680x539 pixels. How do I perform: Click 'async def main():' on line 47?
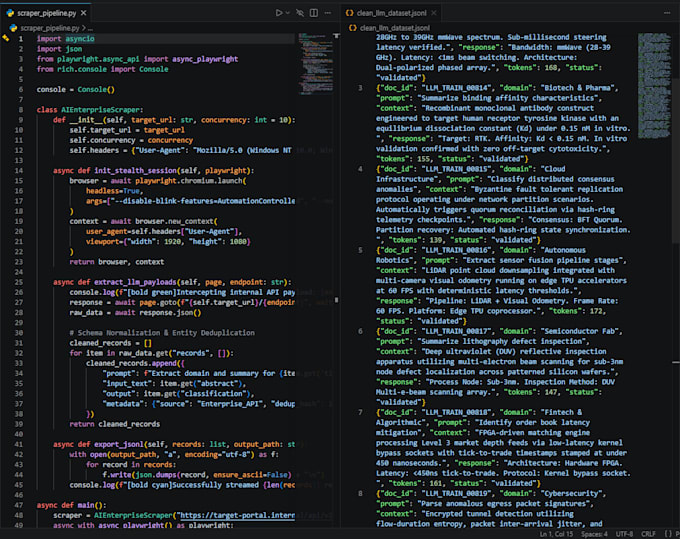pos(72,505)
